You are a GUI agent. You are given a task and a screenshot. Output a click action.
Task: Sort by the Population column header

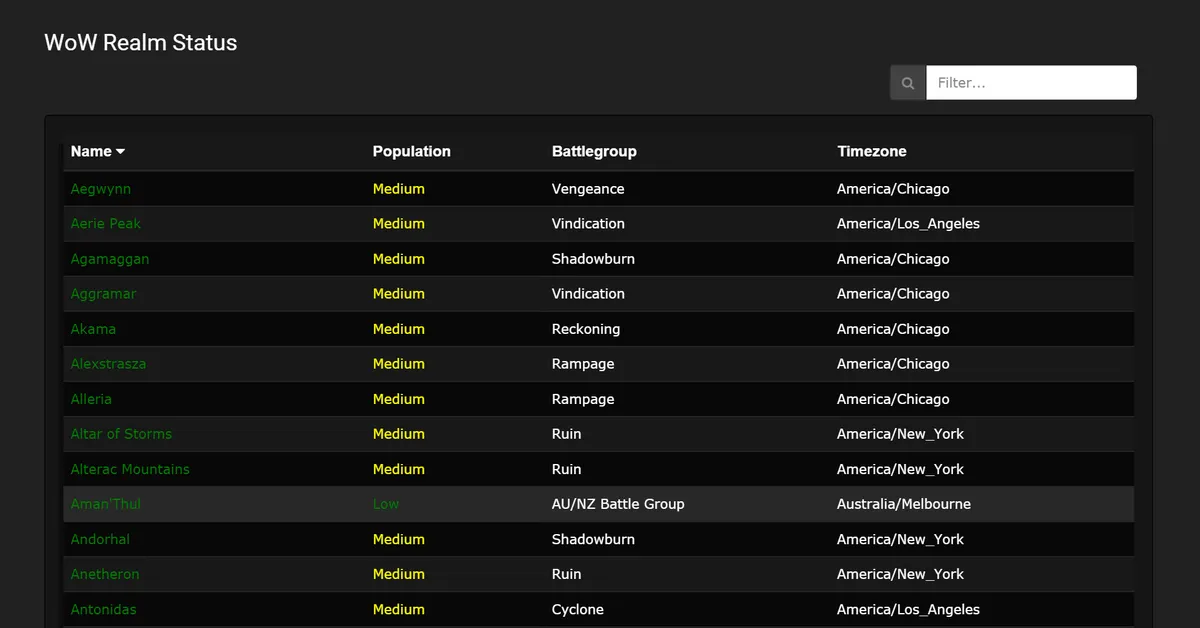[x=411, y=152]
